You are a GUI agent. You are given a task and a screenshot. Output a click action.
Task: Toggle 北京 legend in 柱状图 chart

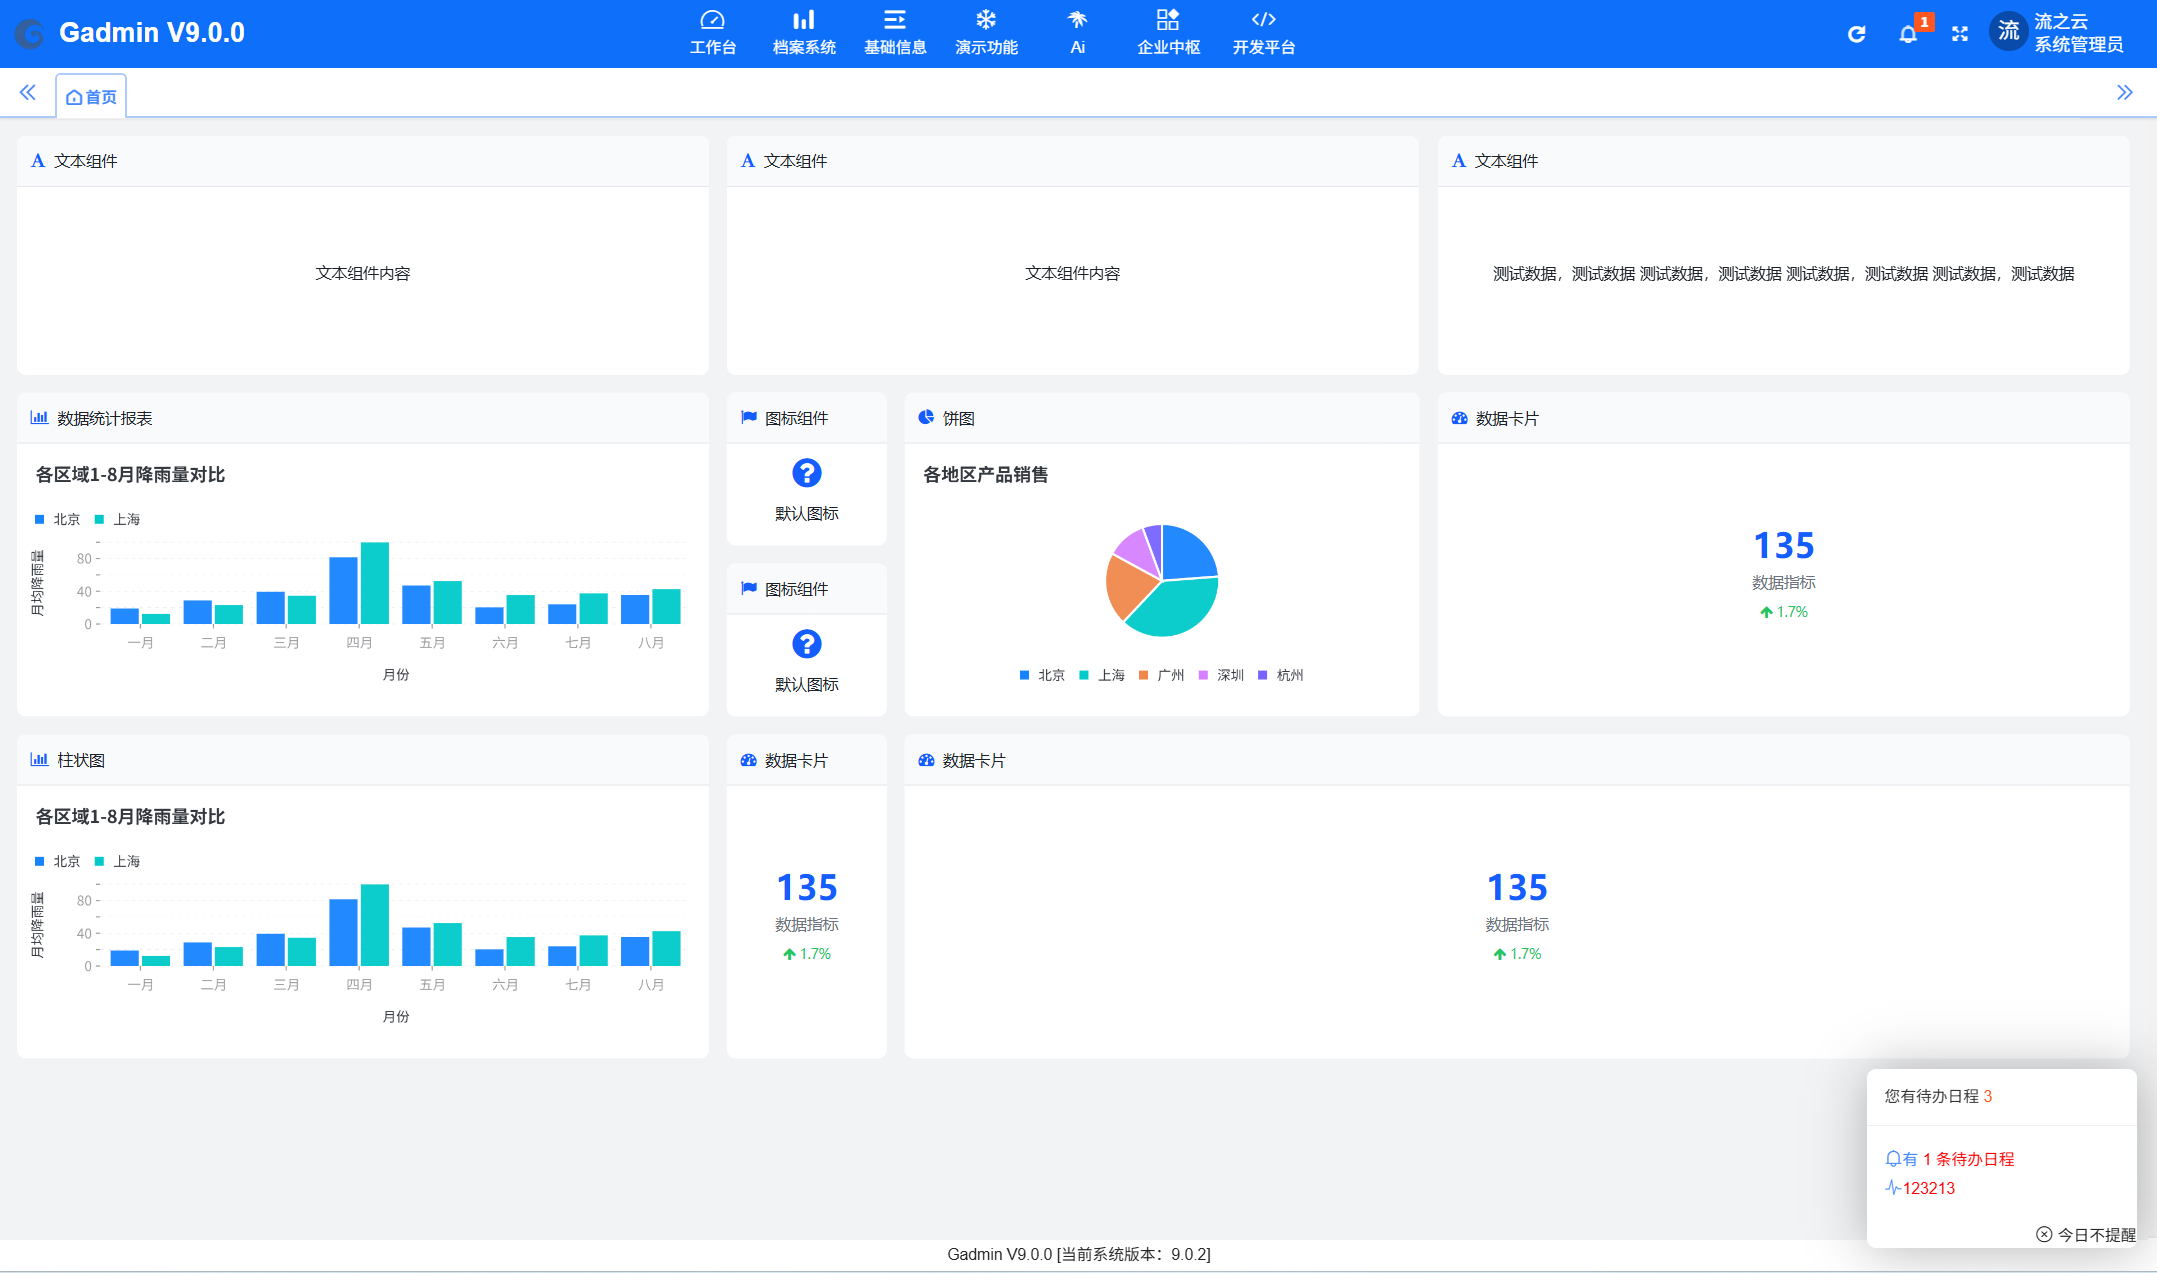pyautogui.click(x=58, y=861)
